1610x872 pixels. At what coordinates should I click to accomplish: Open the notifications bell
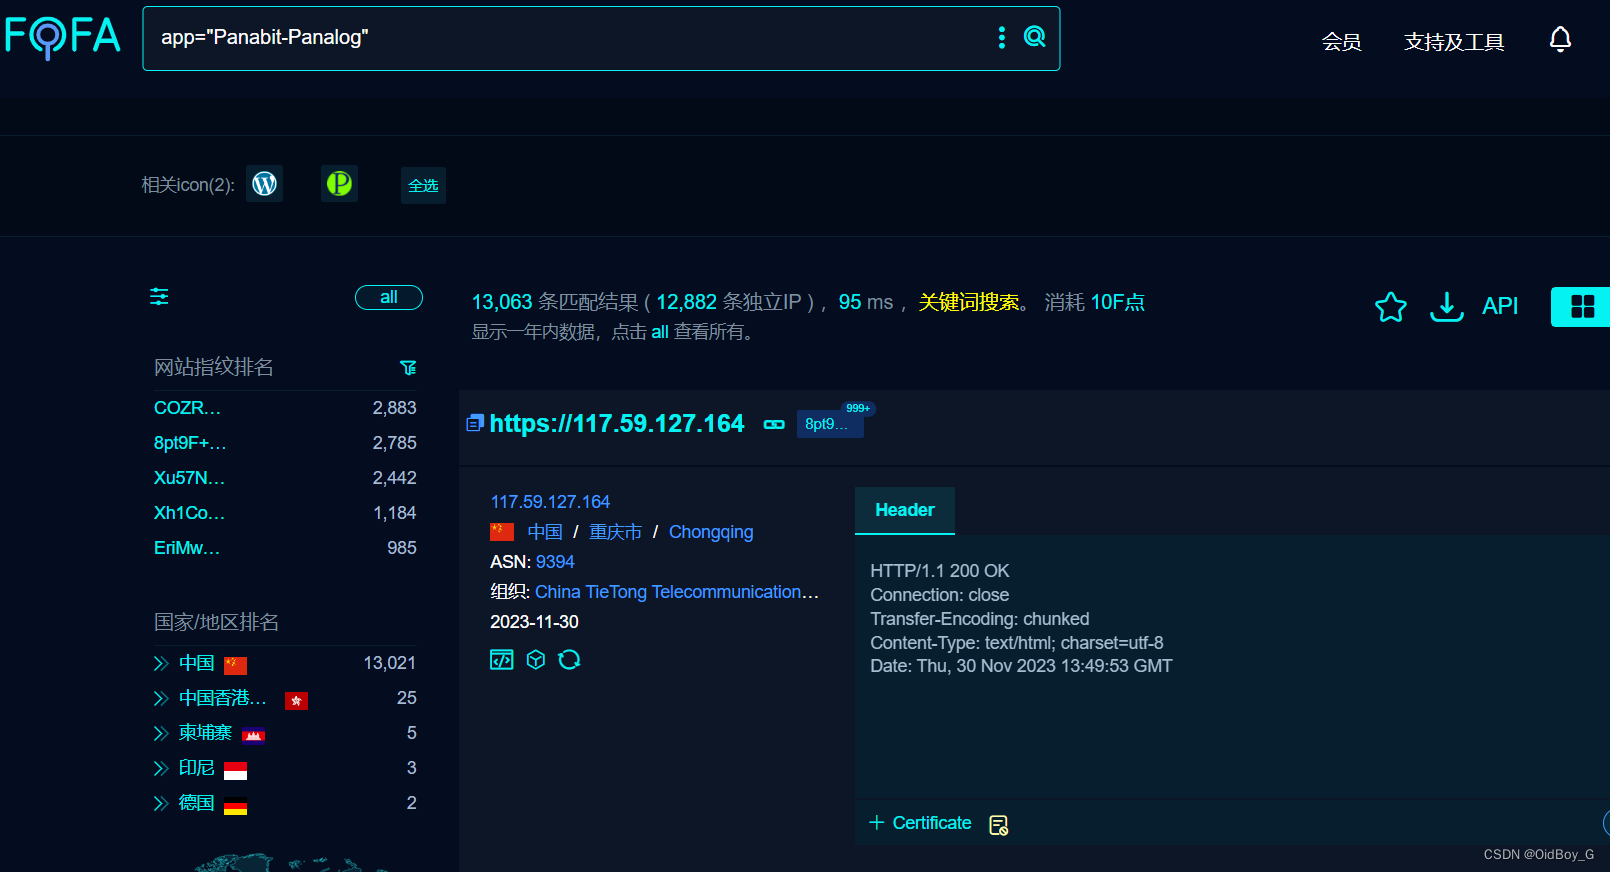1560,40
